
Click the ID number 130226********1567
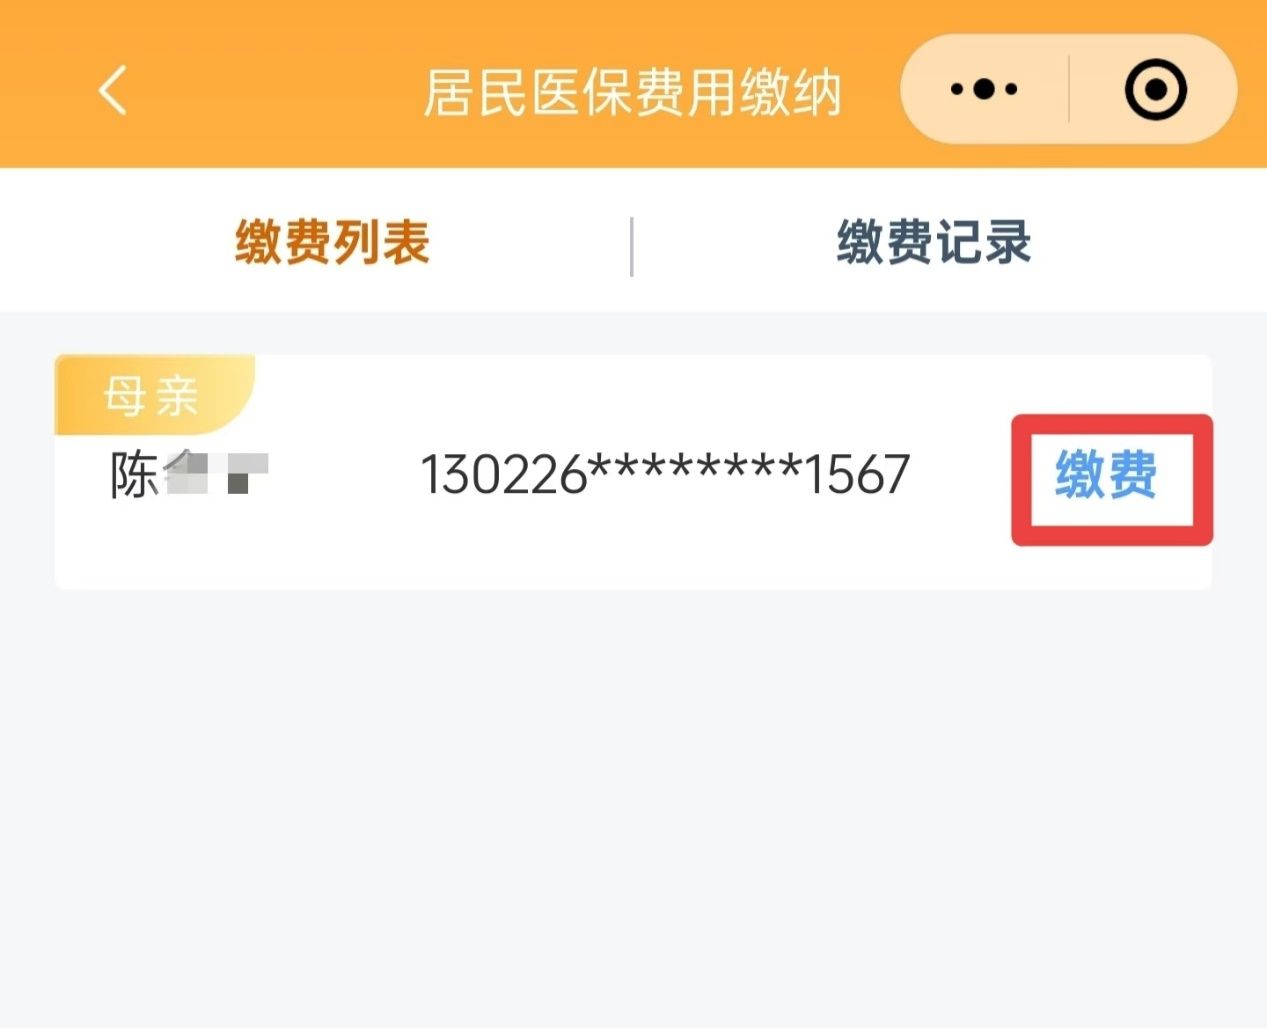[x=665, y=475]
